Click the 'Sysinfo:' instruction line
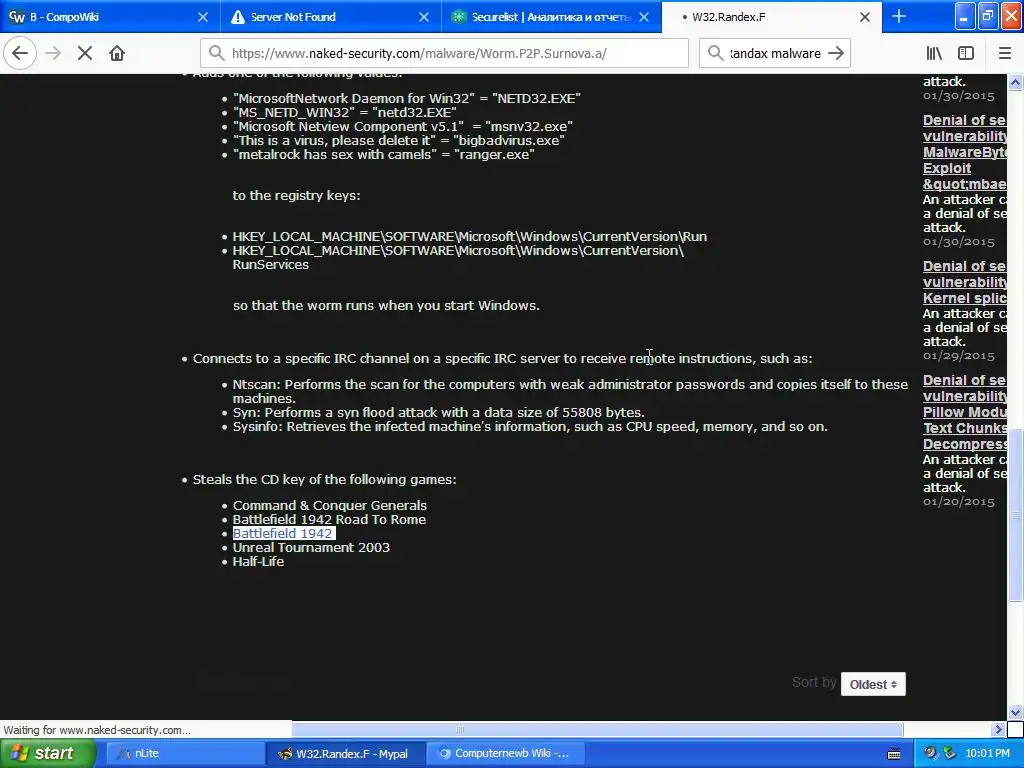 [530, 426]
